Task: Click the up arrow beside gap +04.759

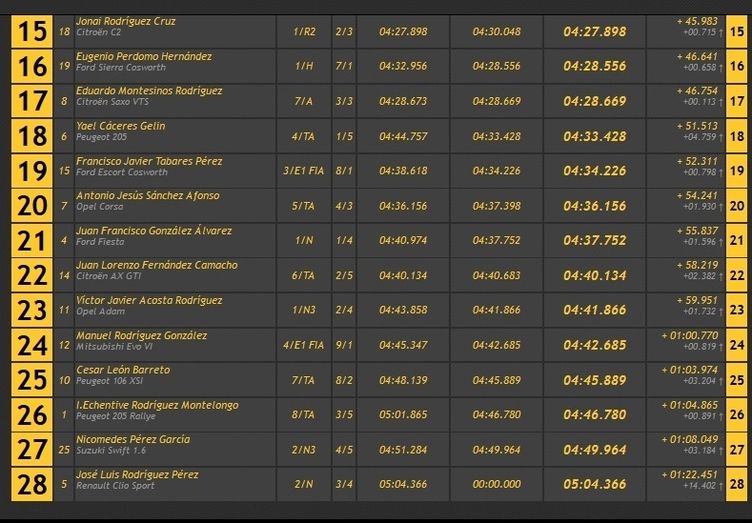Action: point(722,141)
